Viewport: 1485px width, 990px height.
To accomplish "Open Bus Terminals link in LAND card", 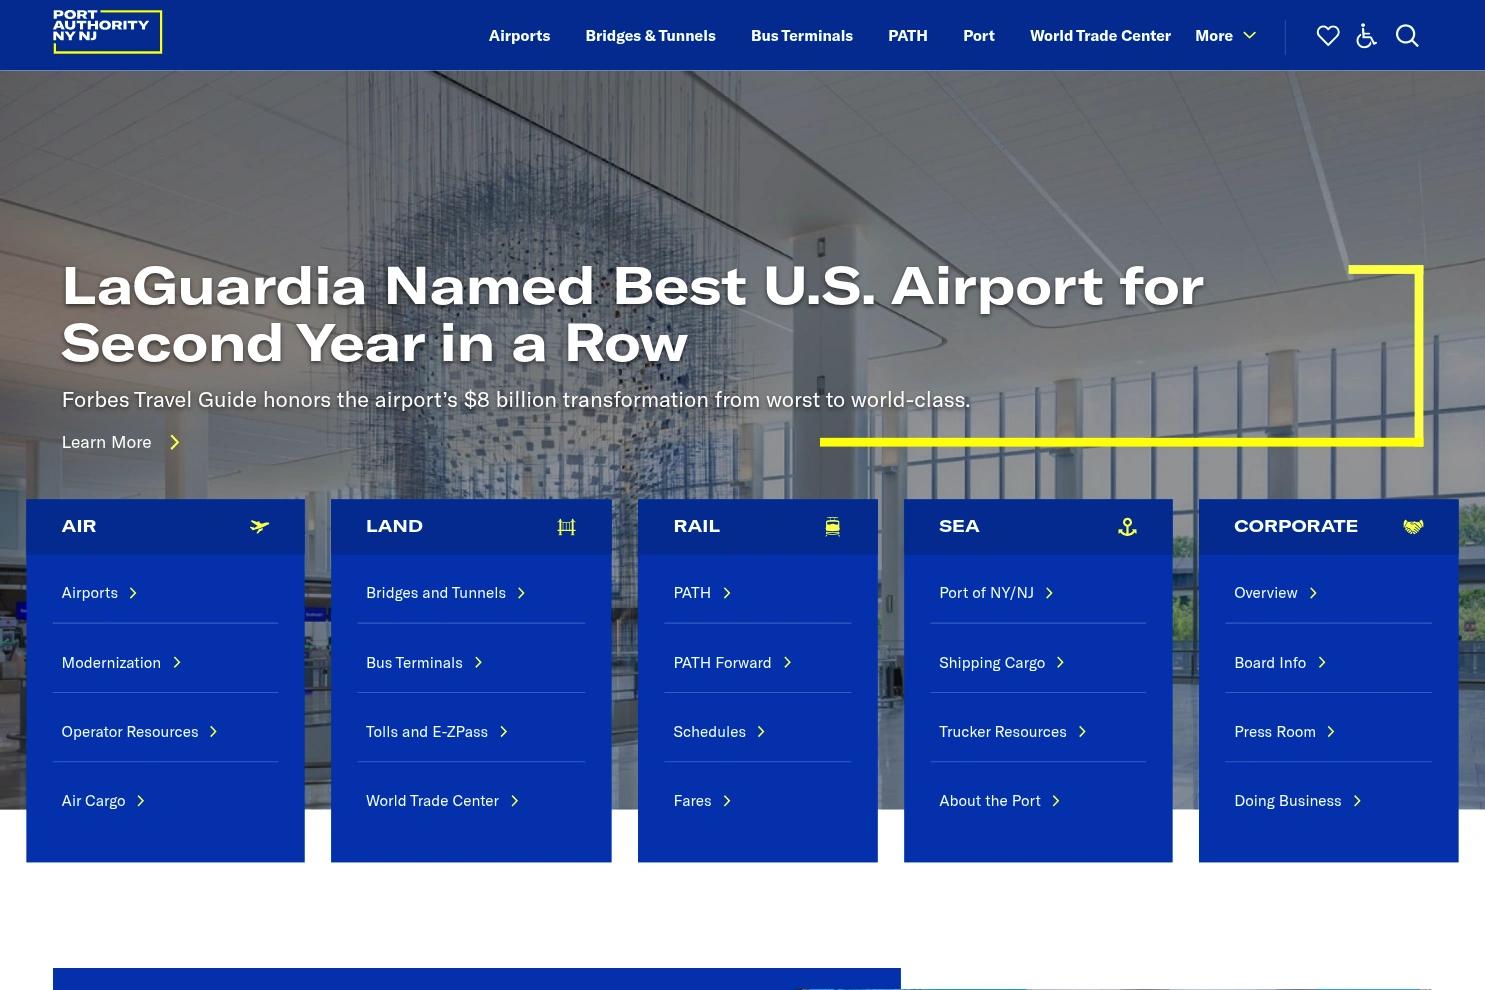I will coord(414,662).
